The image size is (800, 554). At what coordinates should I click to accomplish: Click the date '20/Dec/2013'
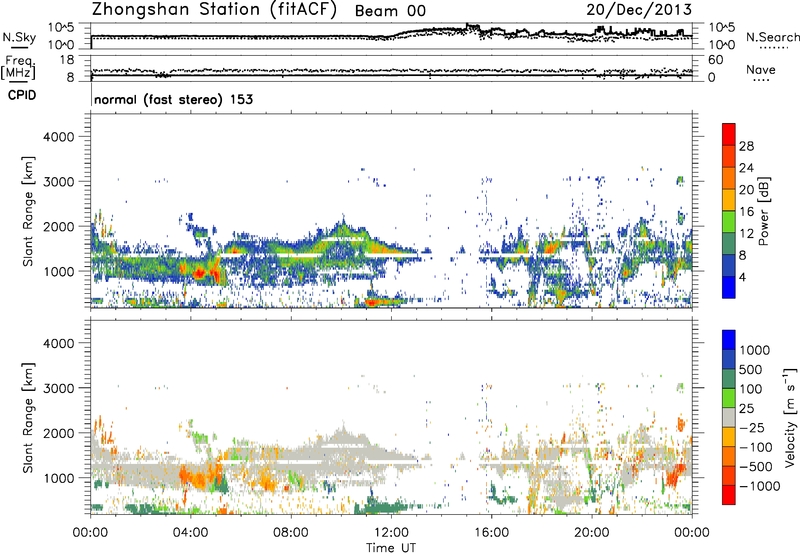(x=639, y=9)
